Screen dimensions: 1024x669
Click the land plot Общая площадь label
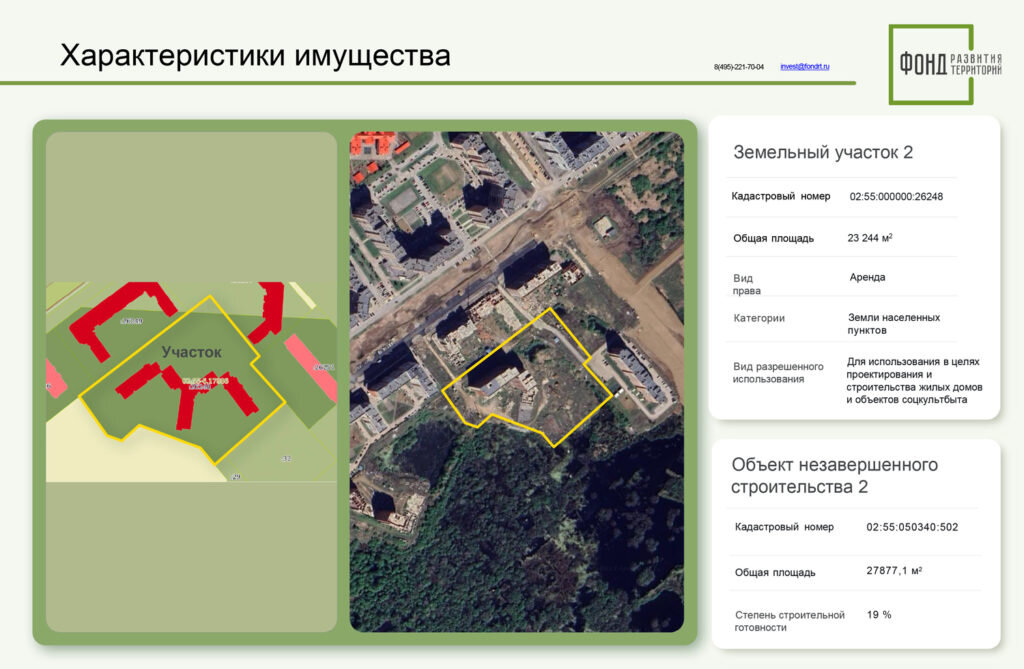click(x=773, y=238)
